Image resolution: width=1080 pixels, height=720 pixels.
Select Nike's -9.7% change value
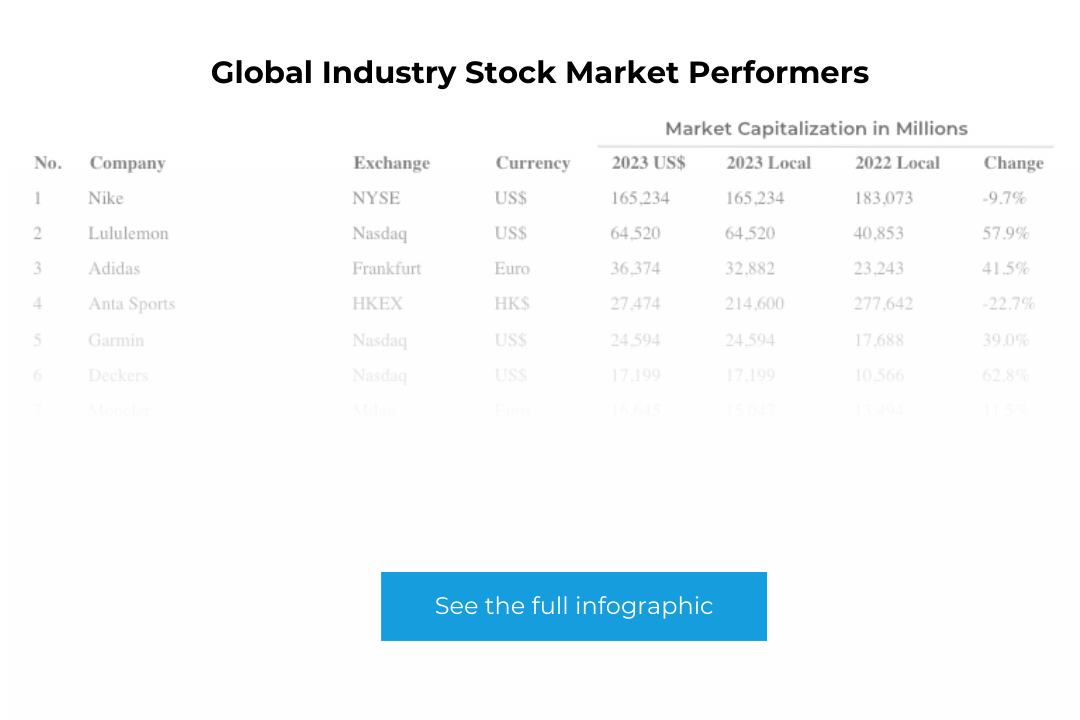(1004, 198)
